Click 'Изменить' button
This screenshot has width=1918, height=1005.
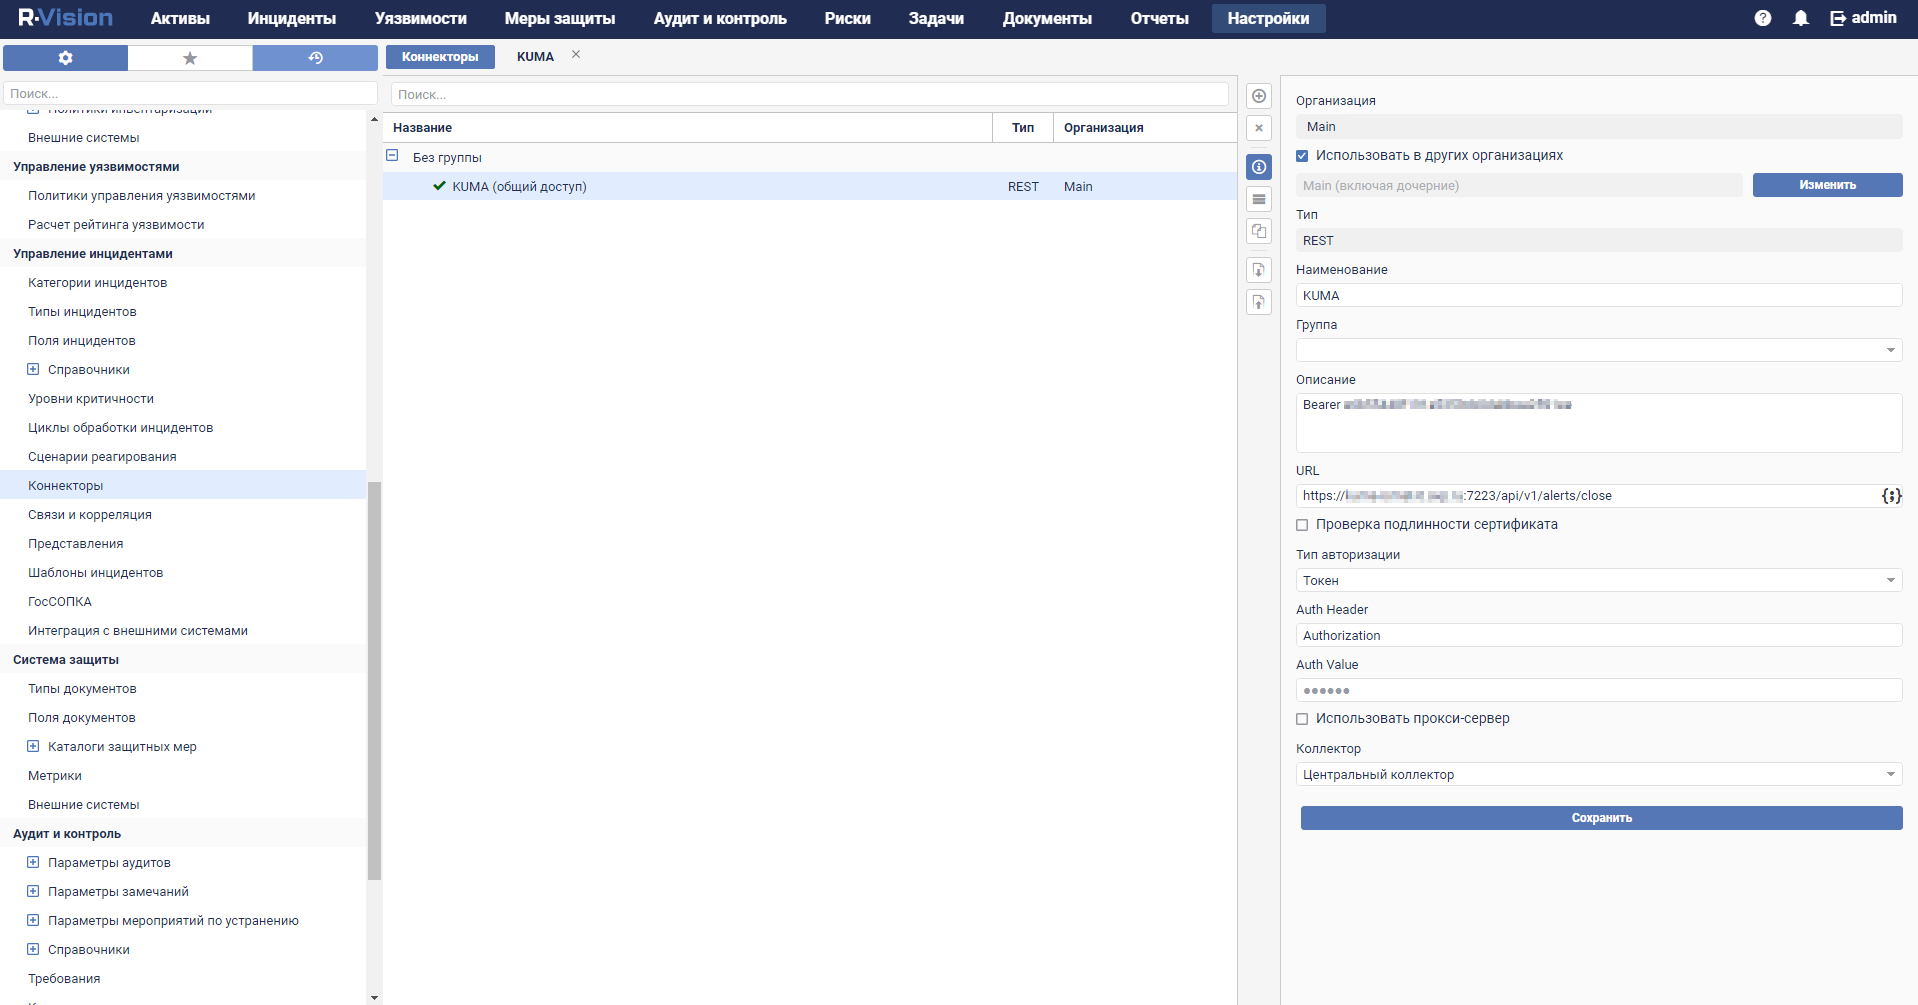(1826, 185)
